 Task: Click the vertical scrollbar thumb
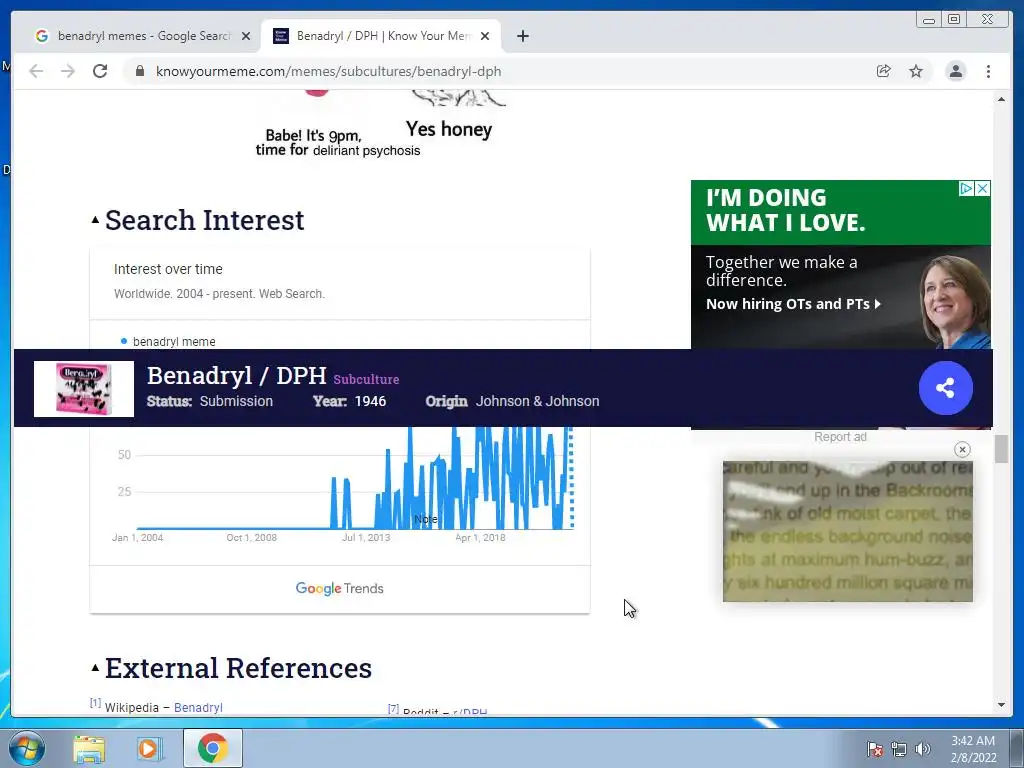coord(1001,449)
